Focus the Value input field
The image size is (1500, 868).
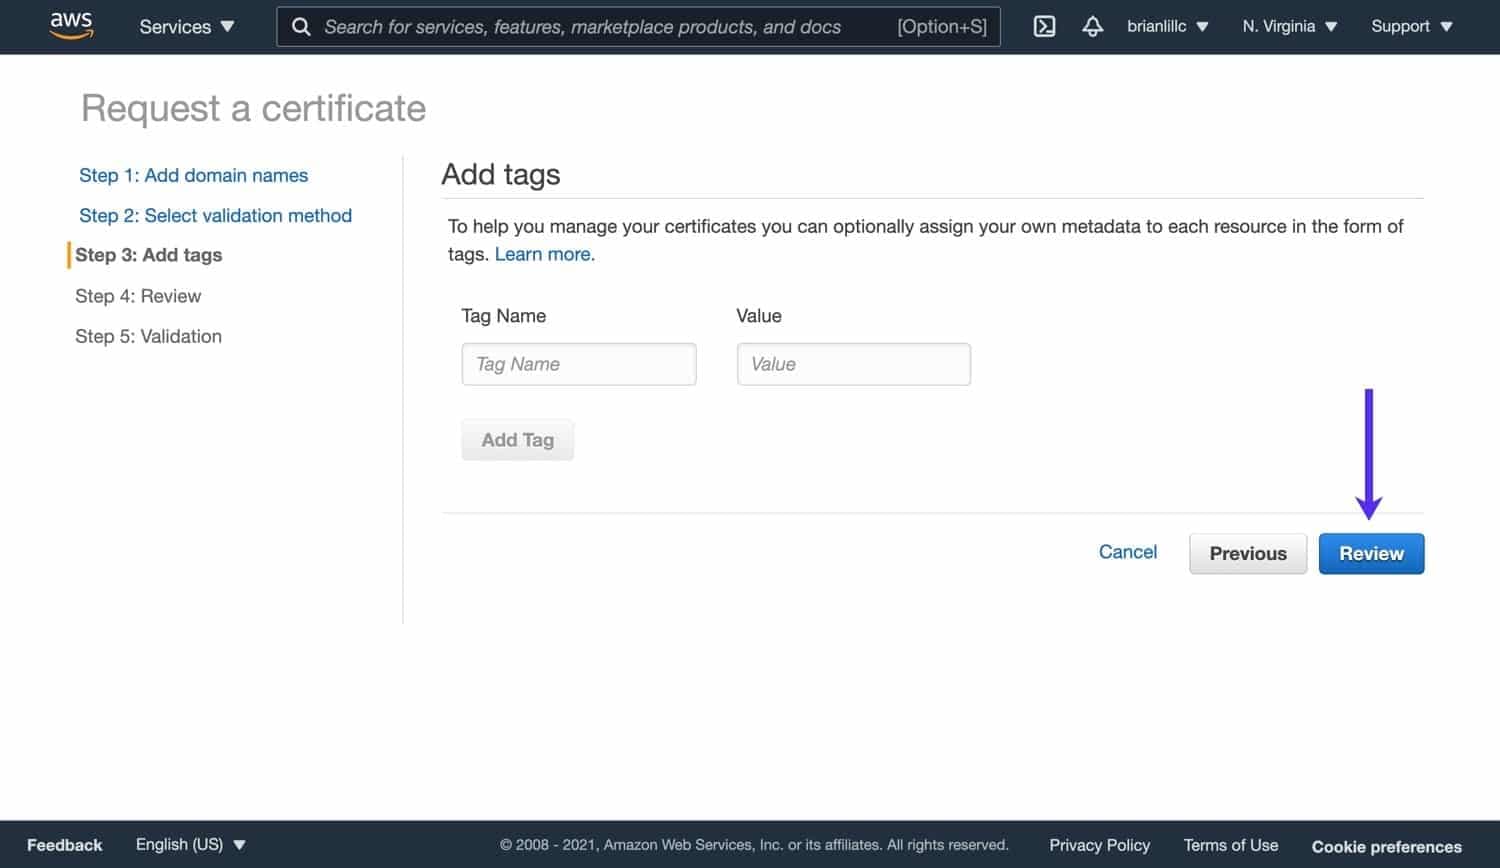(x=853, y=364)
